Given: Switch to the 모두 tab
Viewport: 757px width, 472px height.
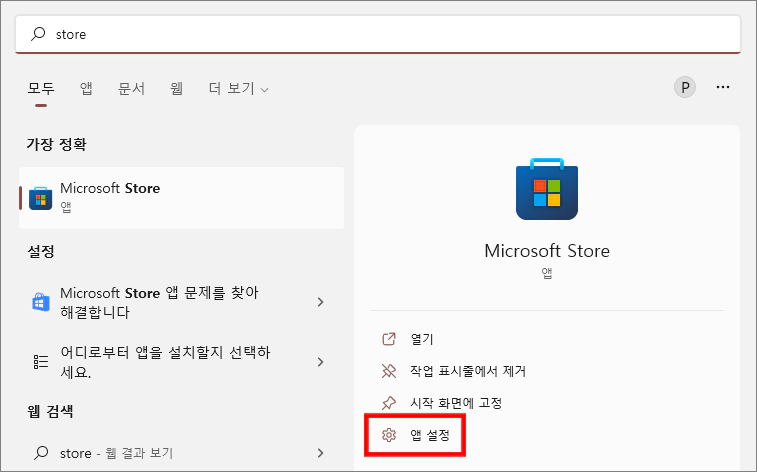Looking at the screenshot, I should 41,88.
